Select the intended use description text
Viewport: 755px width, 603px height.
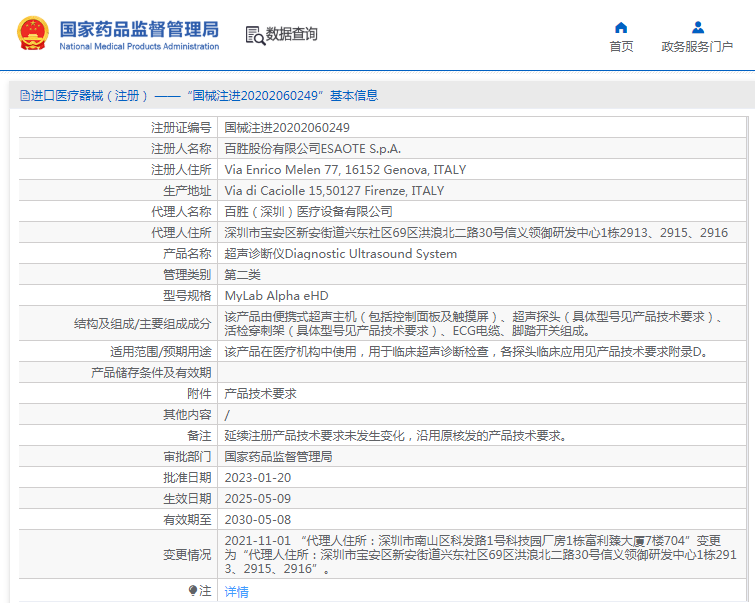tap(468, 352)
